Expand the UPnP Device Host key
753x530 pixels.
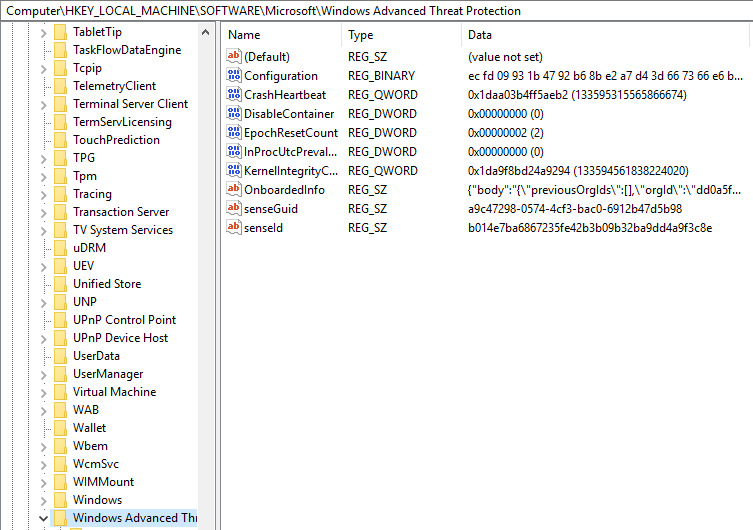click(x=43, y=338)
